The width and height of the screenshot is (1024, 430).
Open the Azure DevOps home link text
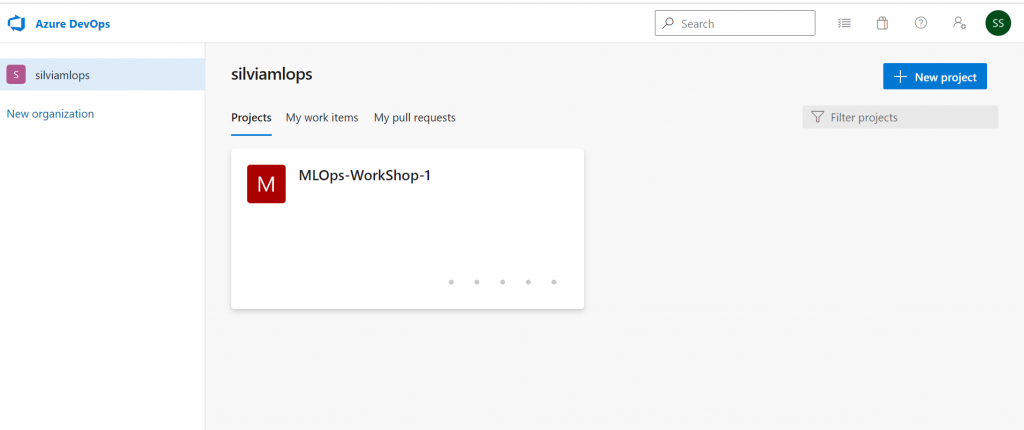[x=72, y=24]
